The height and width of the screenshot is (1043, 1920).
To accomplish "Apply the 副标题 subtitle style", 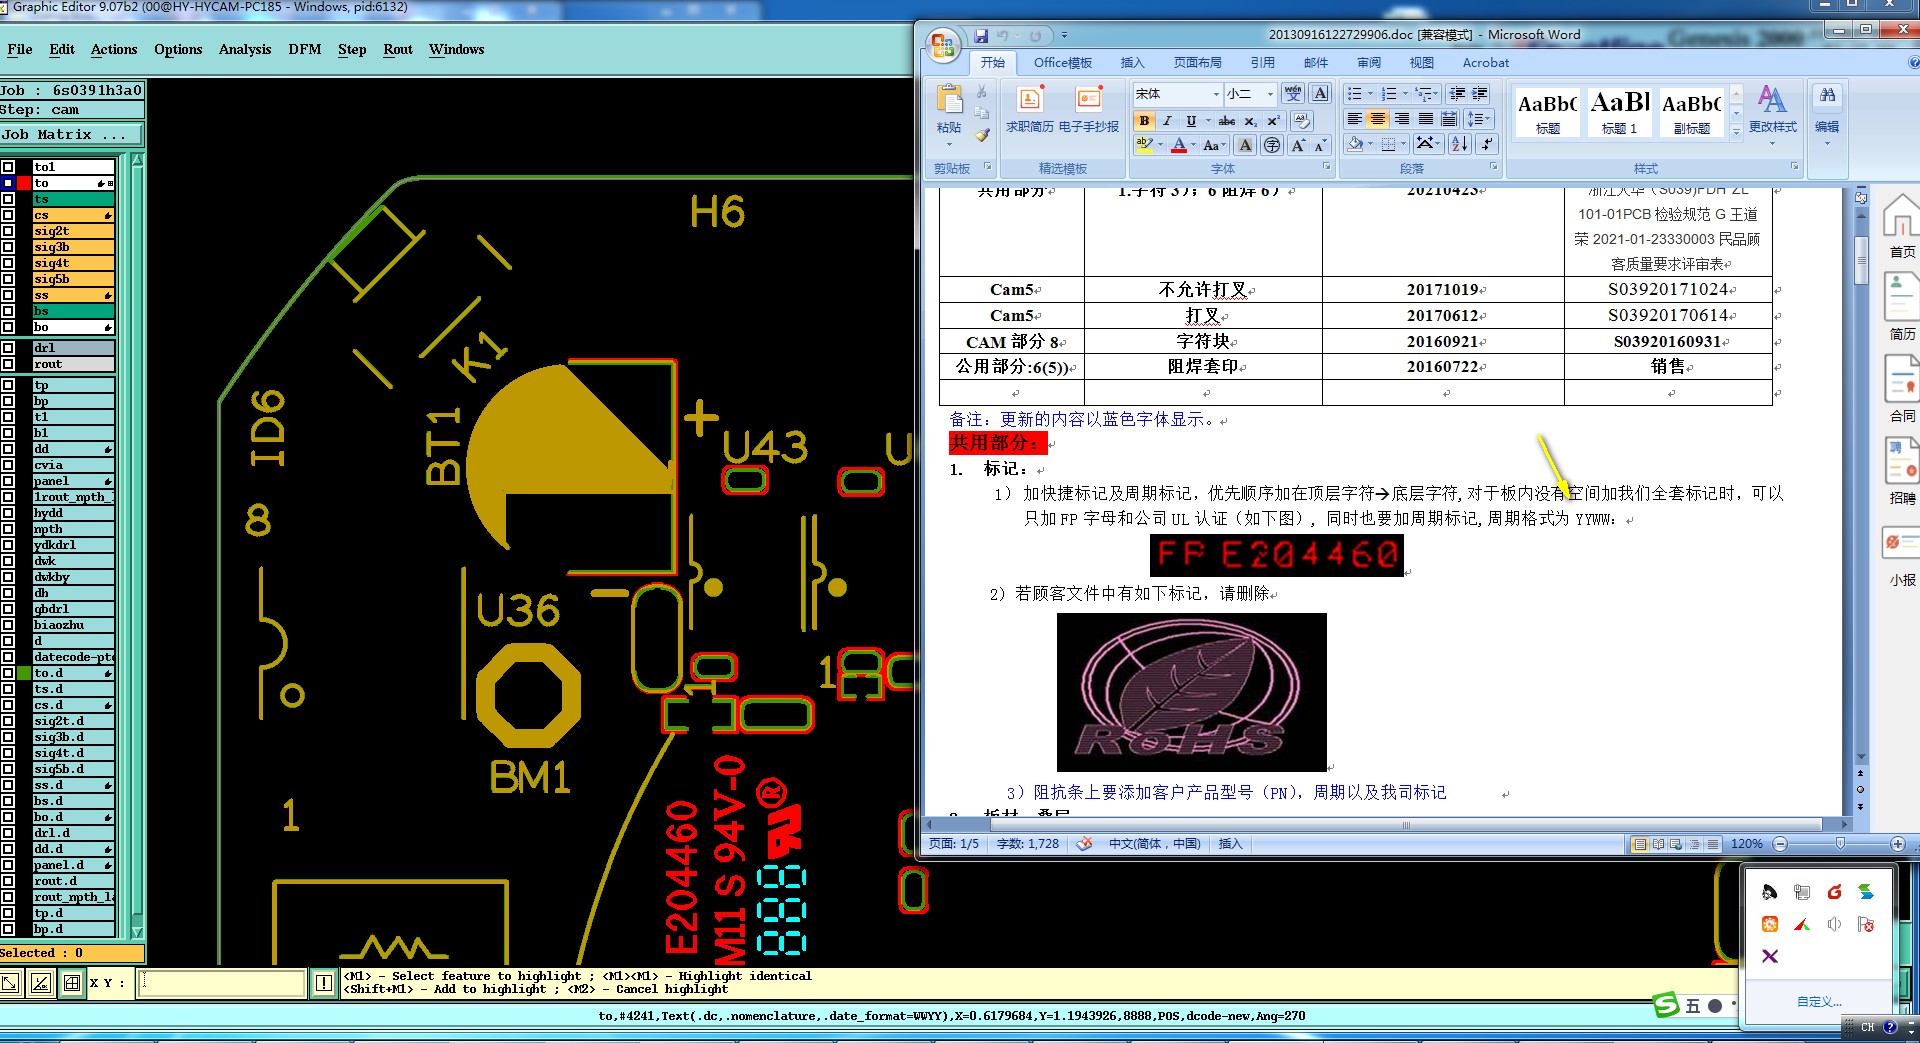I will coord(1691,111).
